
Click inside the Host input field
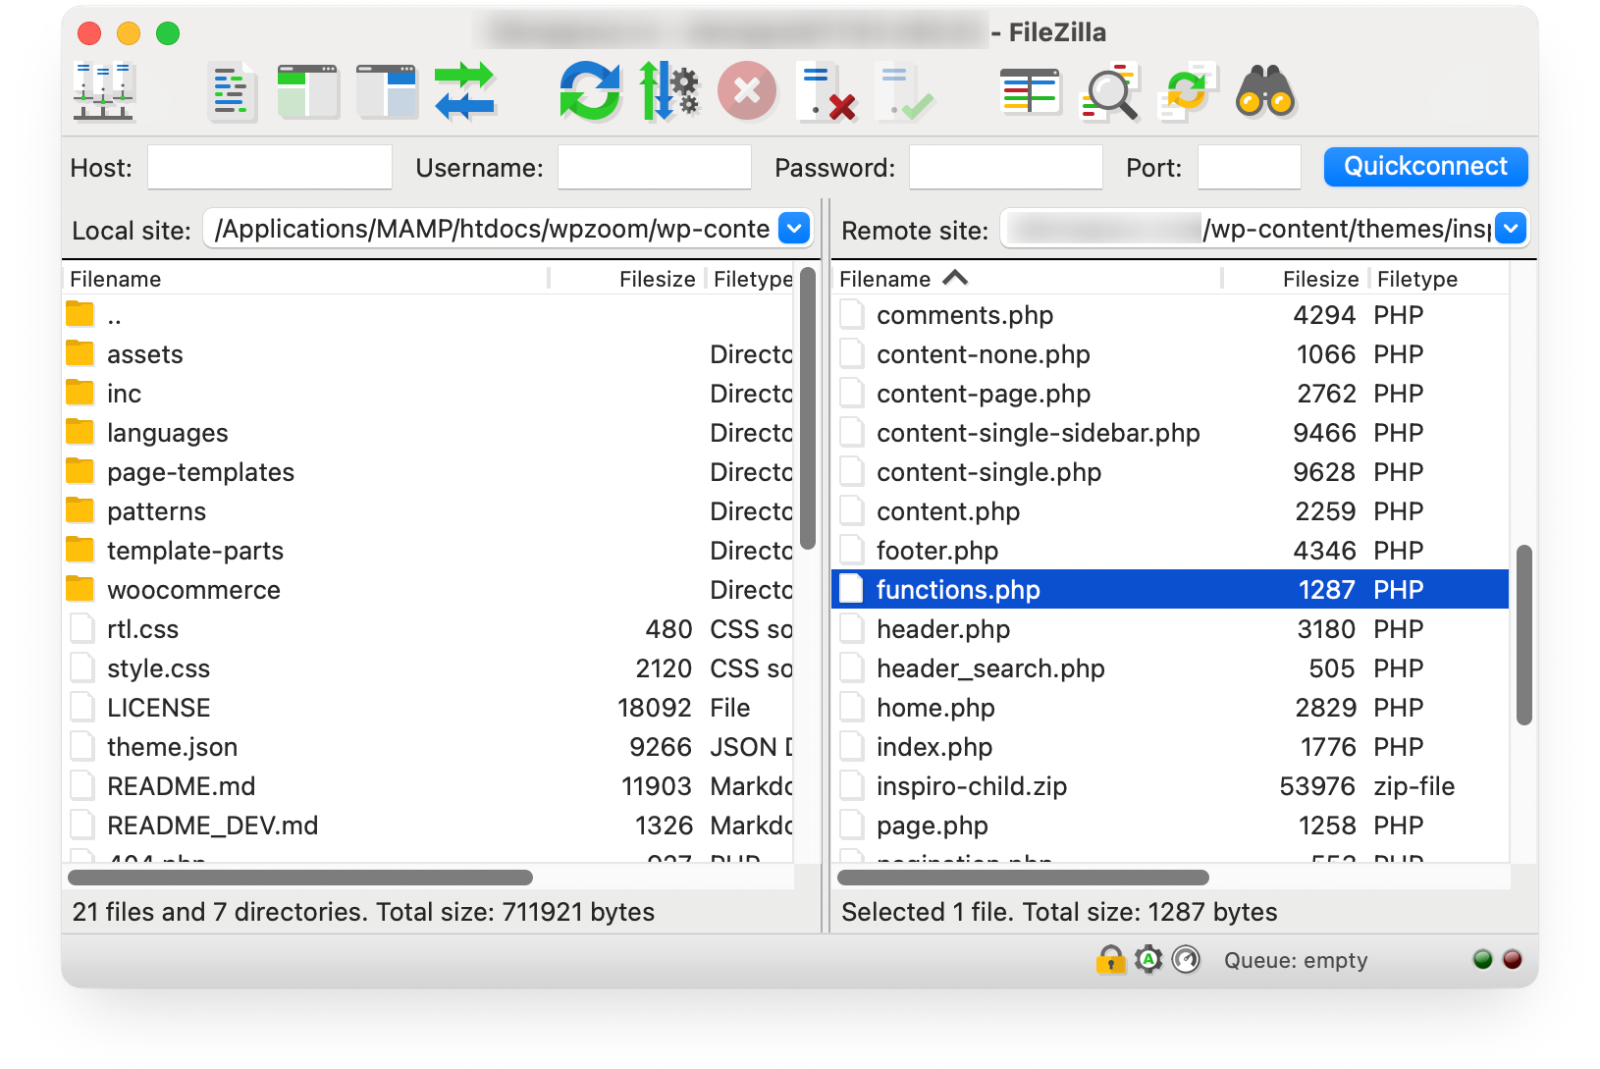(x=268, y=167)
